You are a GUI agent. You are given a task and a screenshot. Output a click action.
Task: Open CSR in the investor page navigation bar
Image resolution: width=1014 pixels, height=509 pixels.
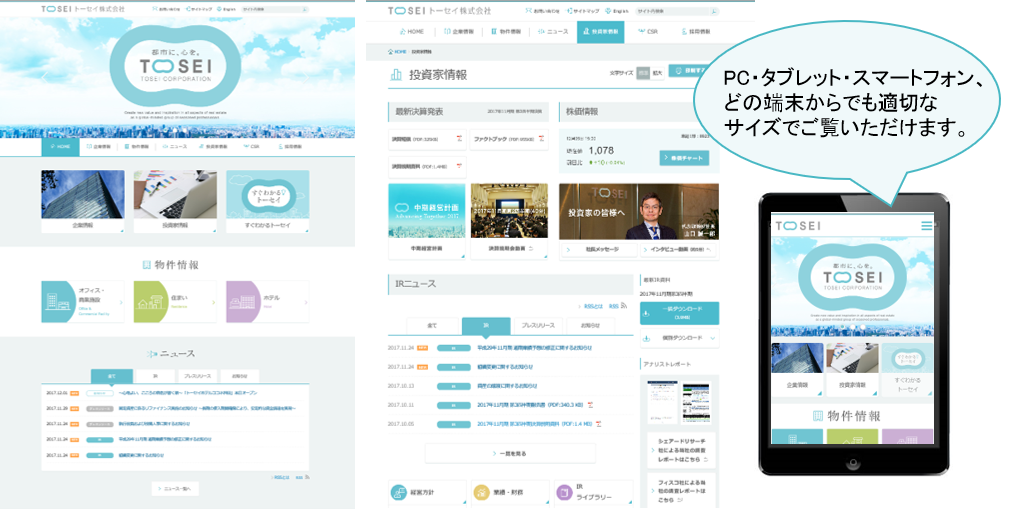tap(647, 32)
